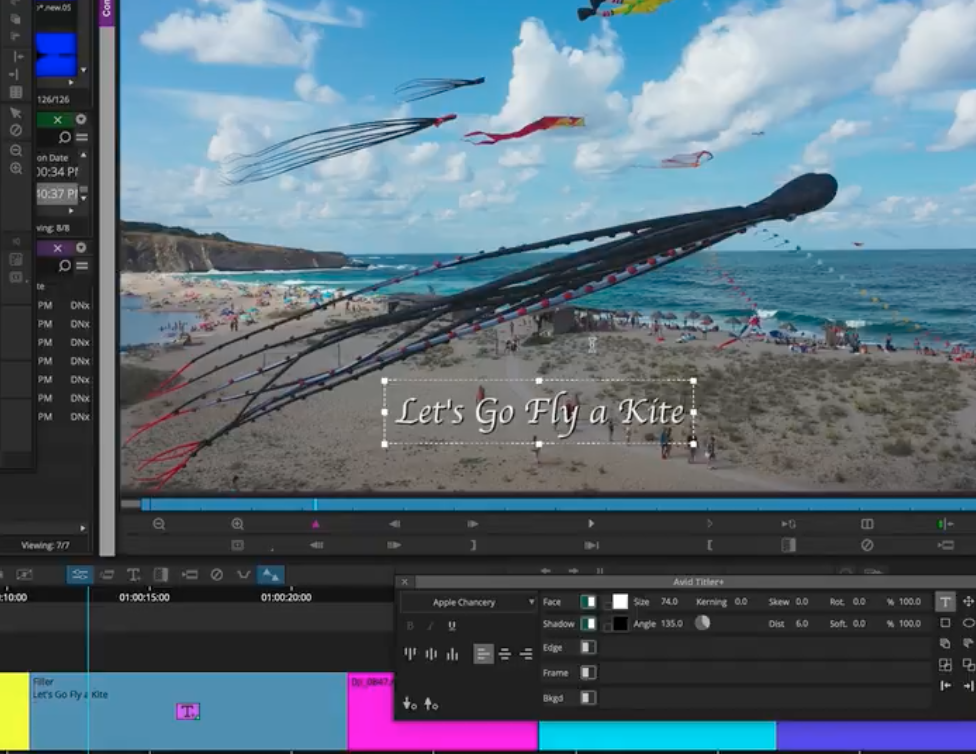The image size is (976, 754).
Task: Click the Avid Titler+ panel title bar
Action: point(700,579)
